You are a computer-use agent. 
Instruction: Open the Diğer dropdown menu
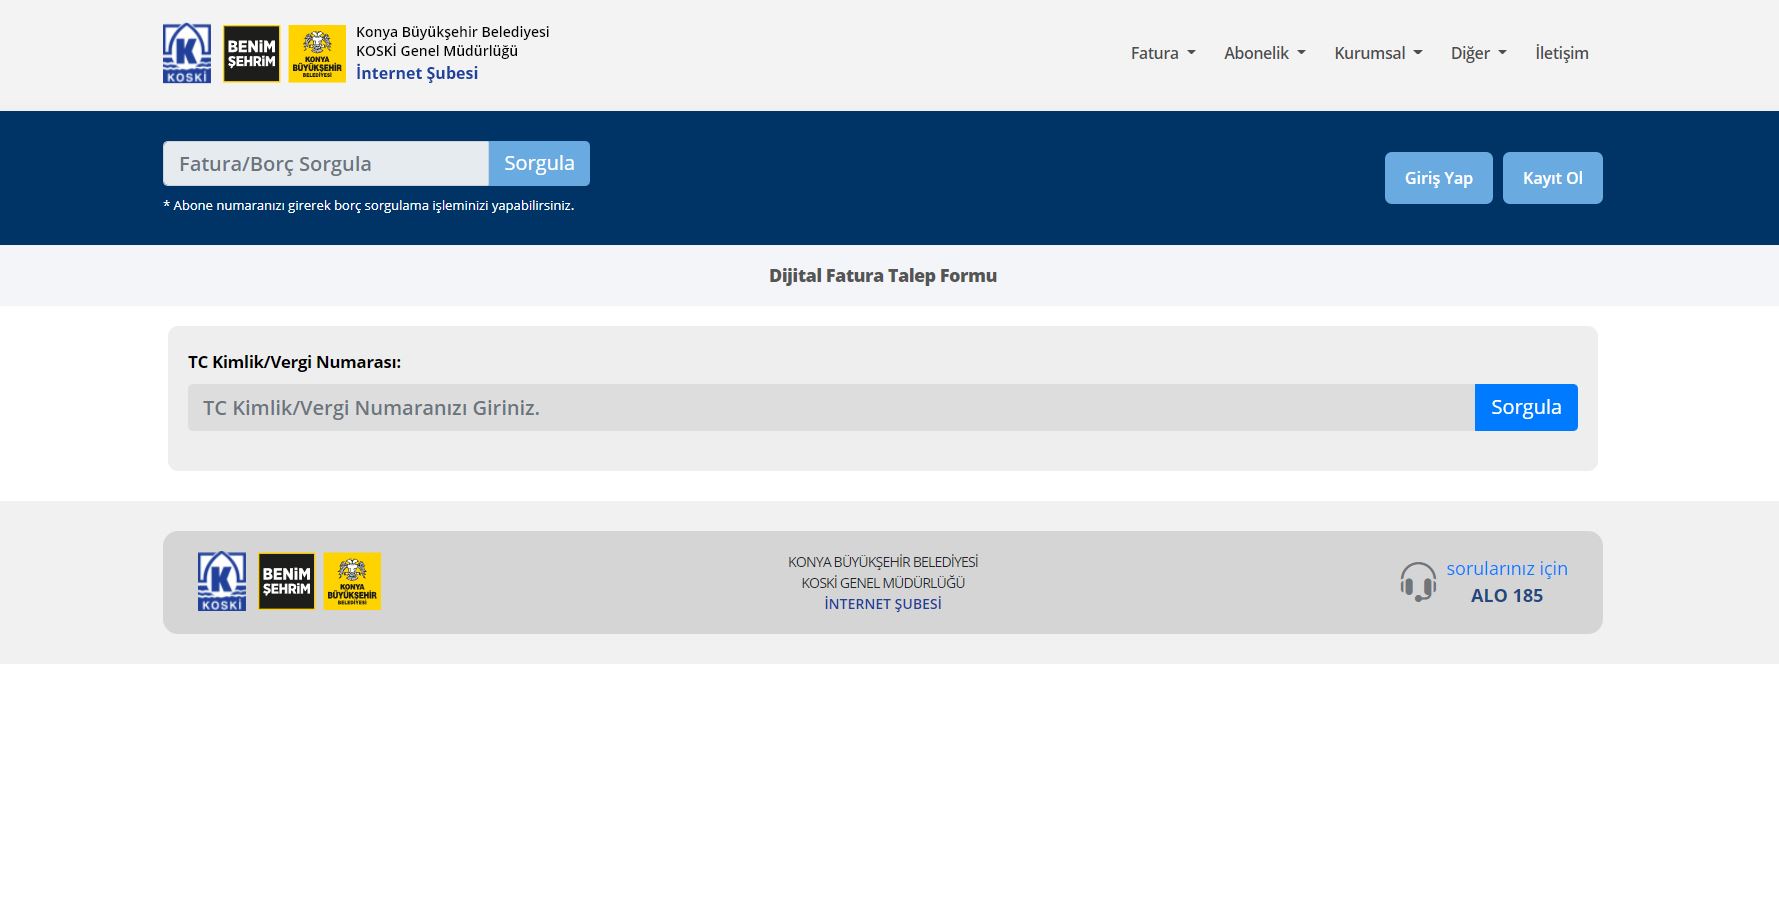pyautogui.click(x=1478, y=53)
